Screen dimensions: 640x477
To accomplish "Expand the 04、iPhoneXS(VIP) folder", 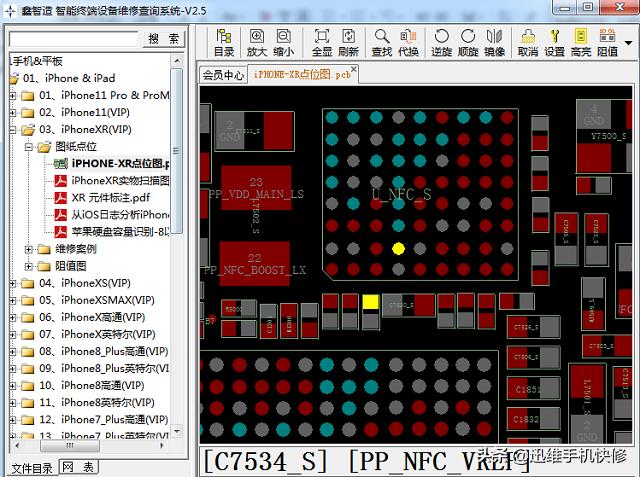I will [x=14, y=283].
